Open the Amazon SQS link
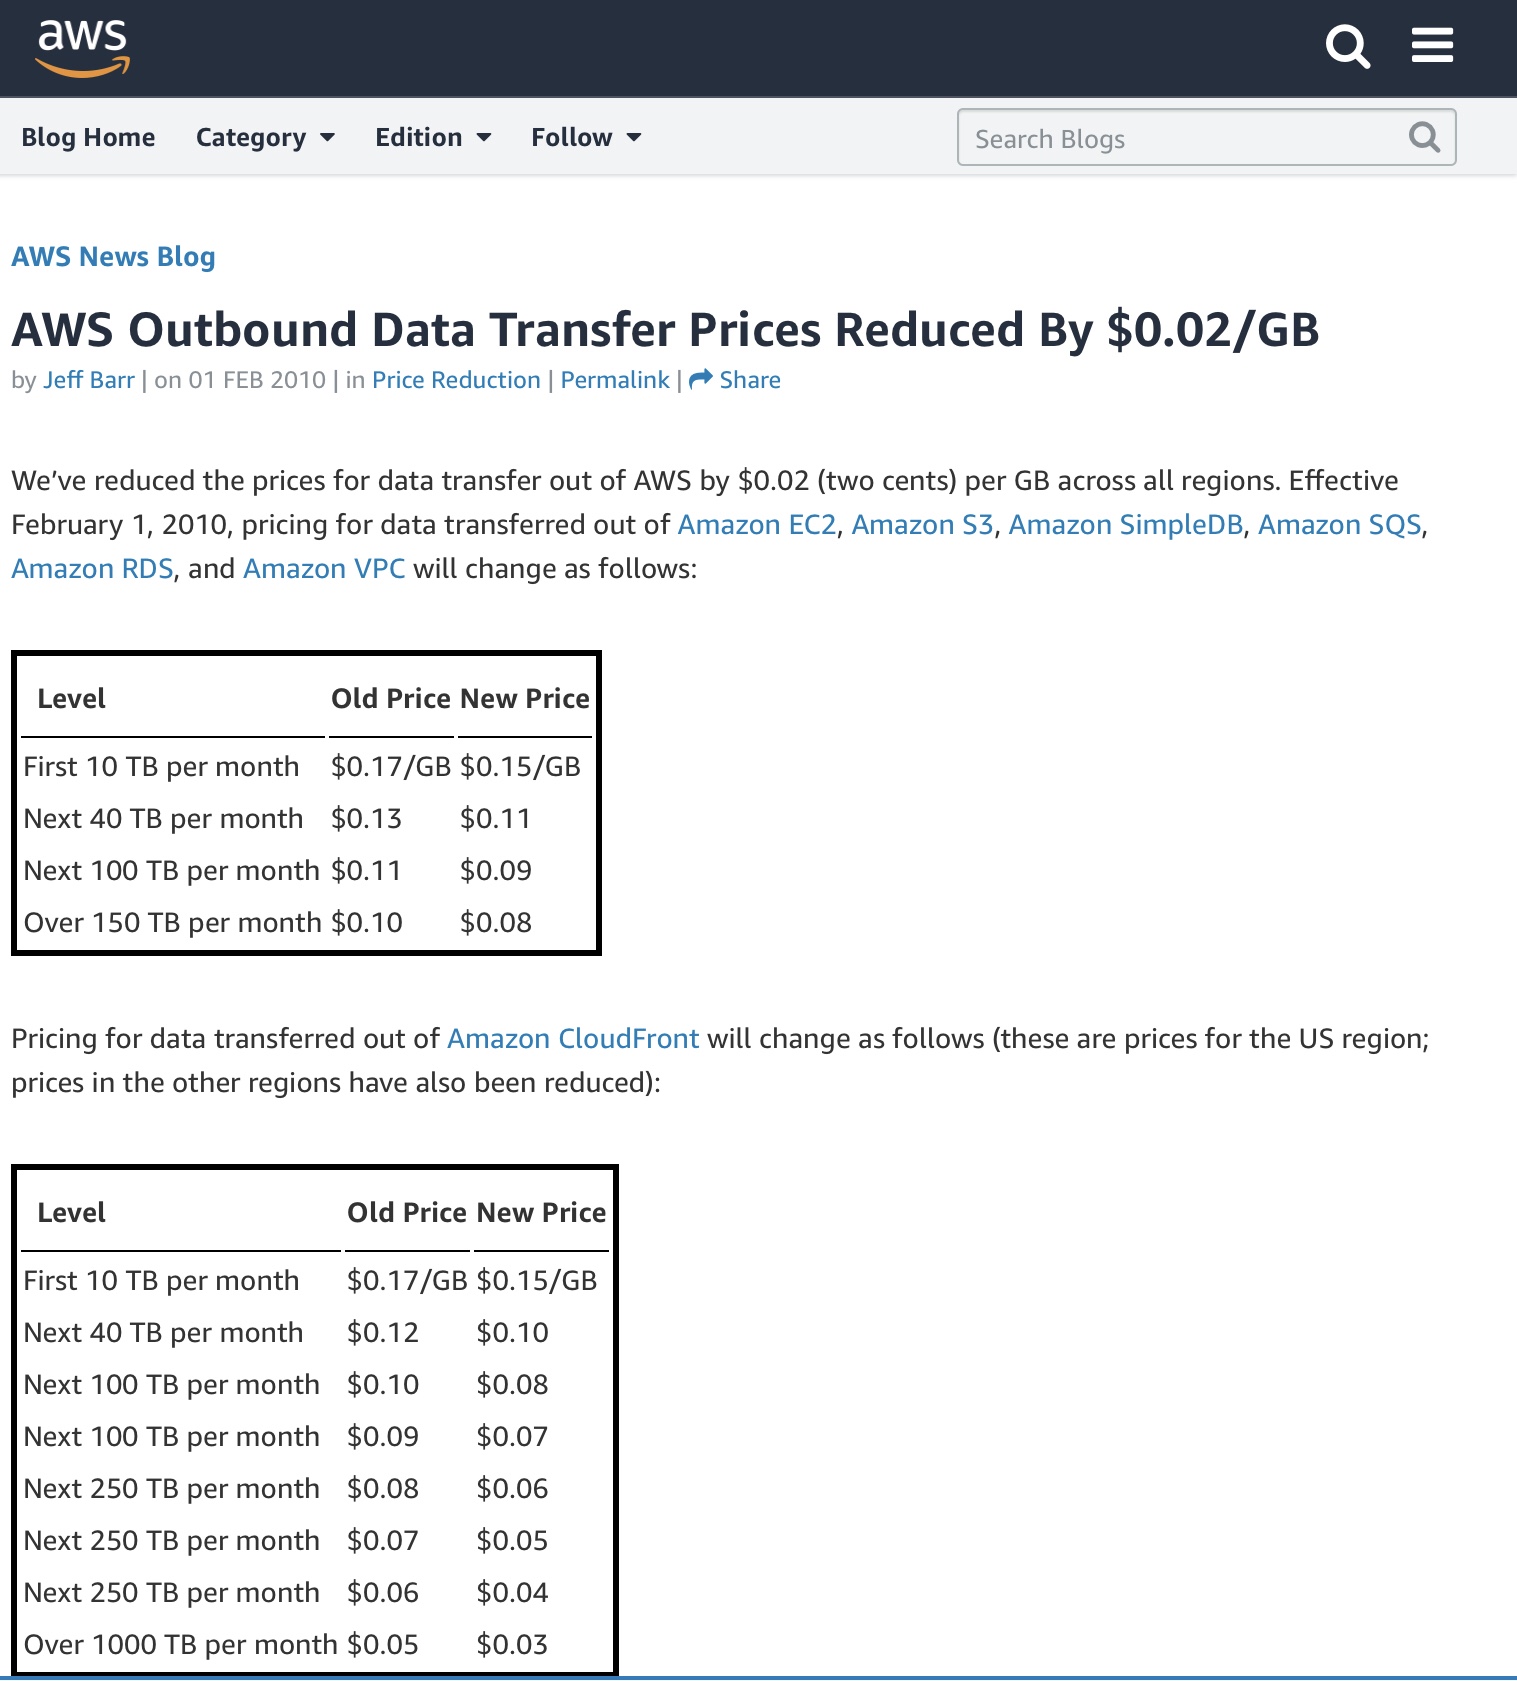Image resolution: width=1517 pixels, height=1681 pixels. pyautogui.click(x=1339, y=525)
